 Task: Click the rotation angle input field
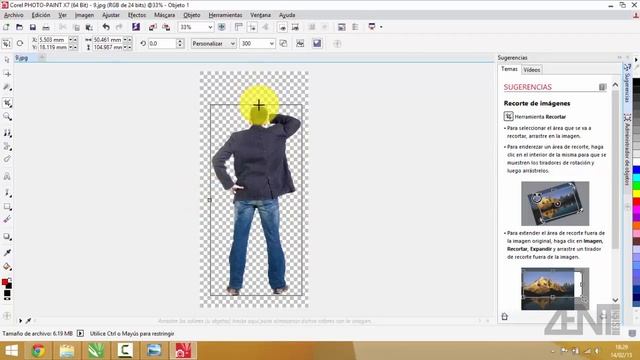click(162, 44)
